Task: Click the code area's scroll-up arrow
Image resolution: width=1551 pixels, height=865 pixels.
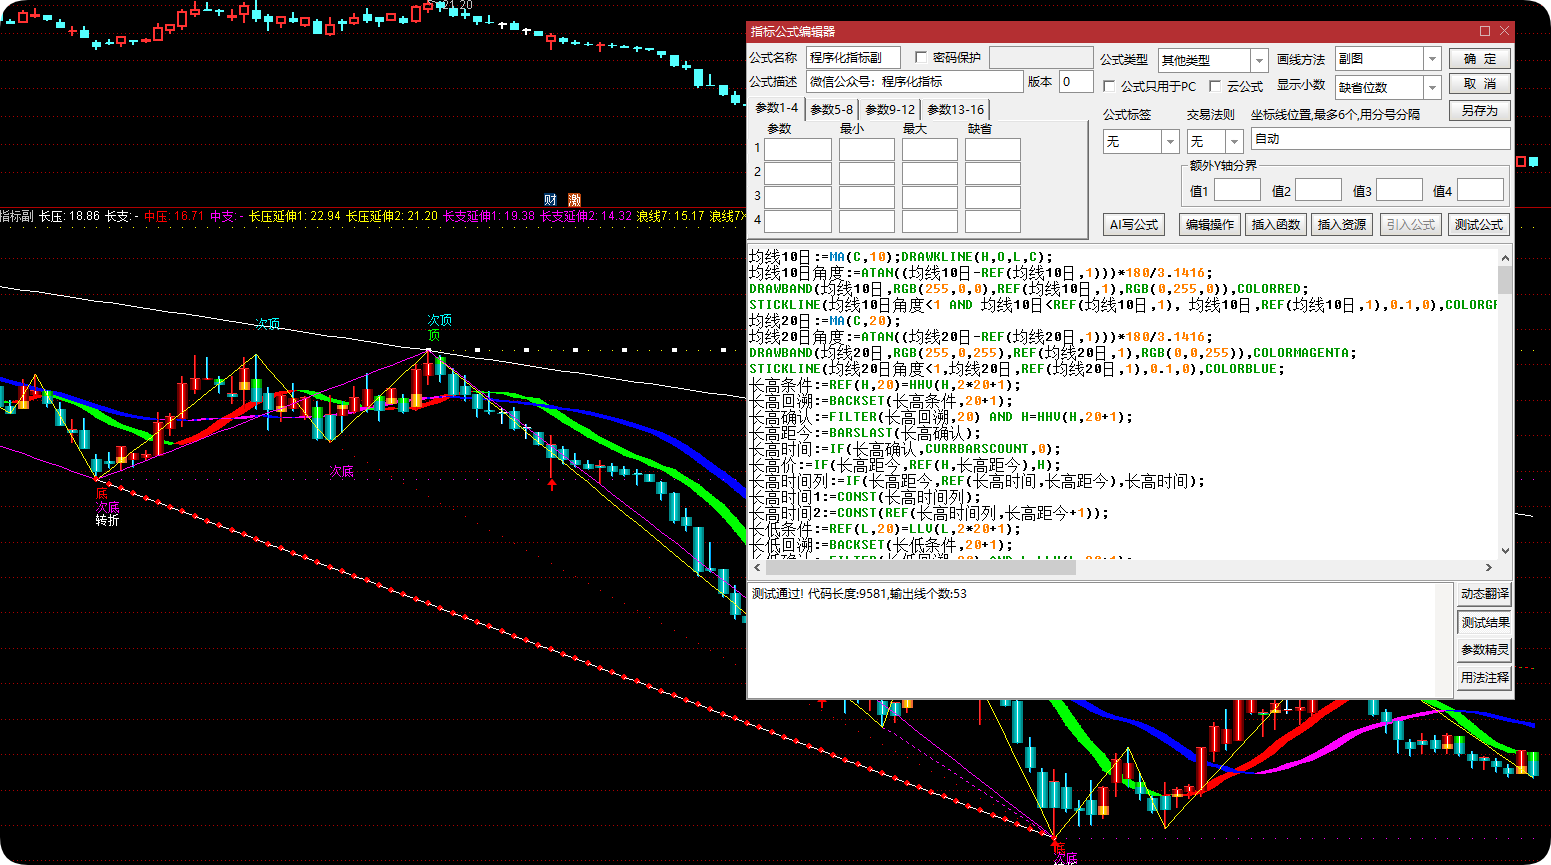Action: pos(1505,257)
